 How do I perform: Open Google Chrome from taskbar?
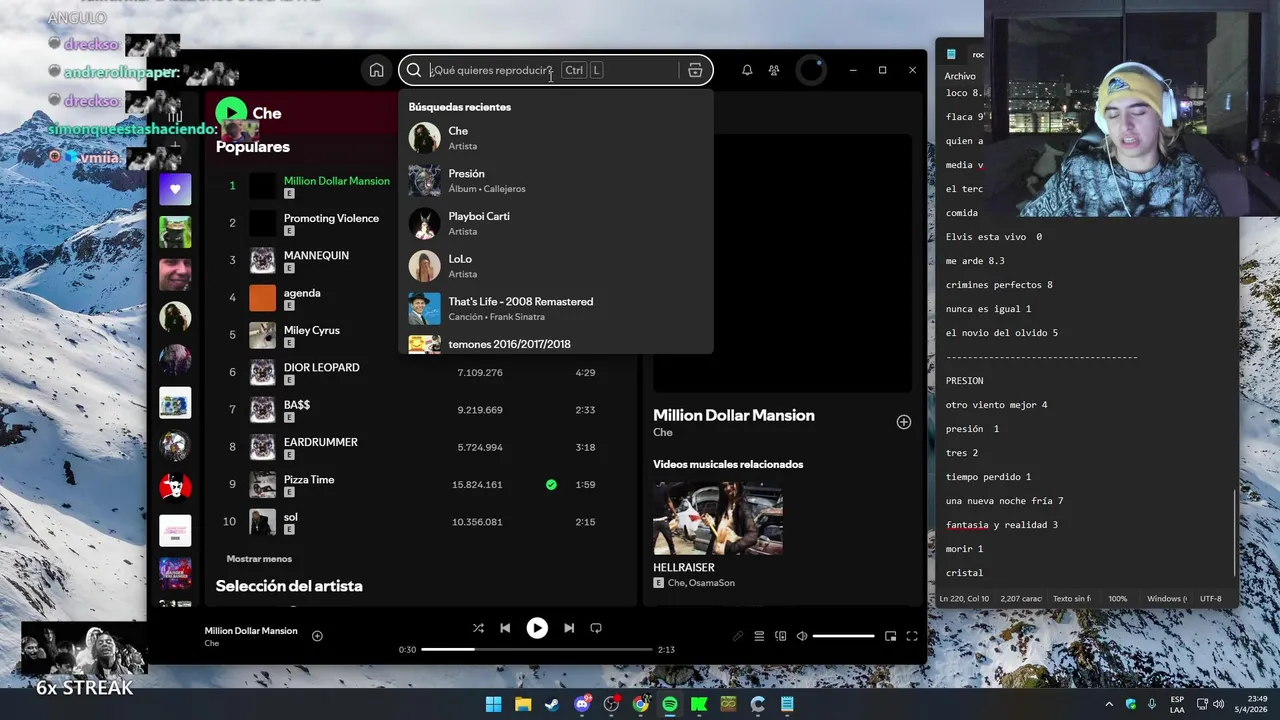point(640,704)
